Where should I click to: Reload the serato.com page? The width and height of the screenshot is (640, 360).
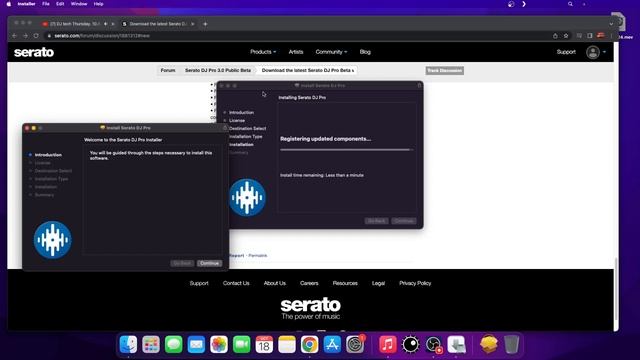point(36,36)
